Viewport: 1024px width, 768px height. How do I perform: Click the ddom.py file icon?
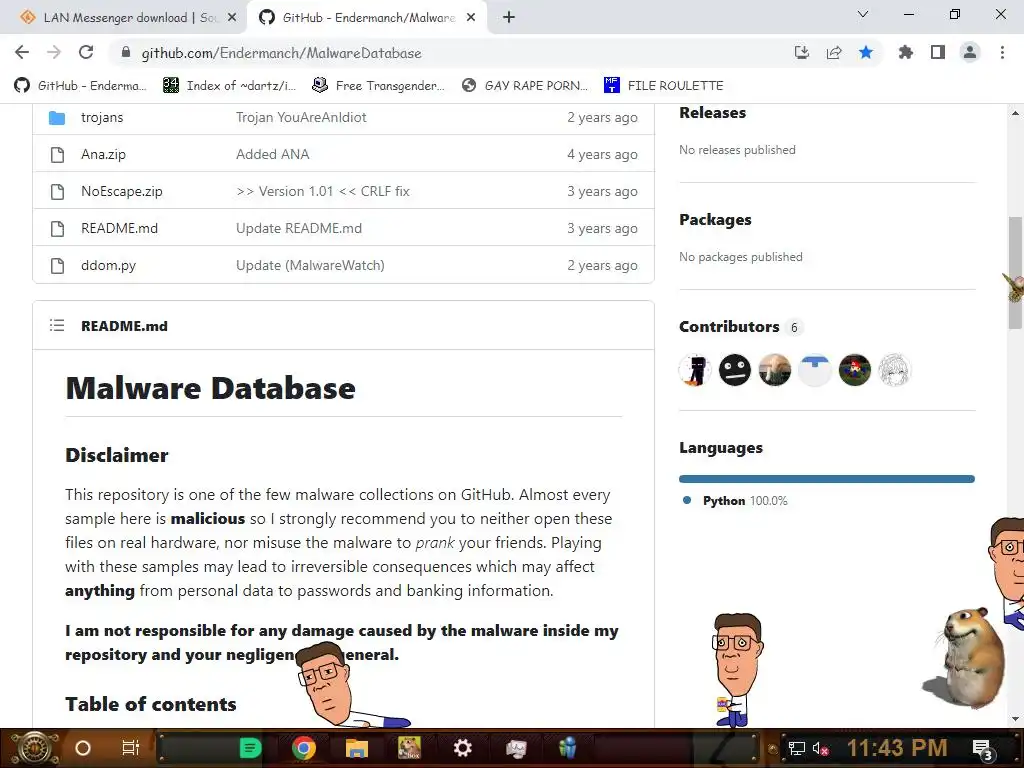coord(57,266)
